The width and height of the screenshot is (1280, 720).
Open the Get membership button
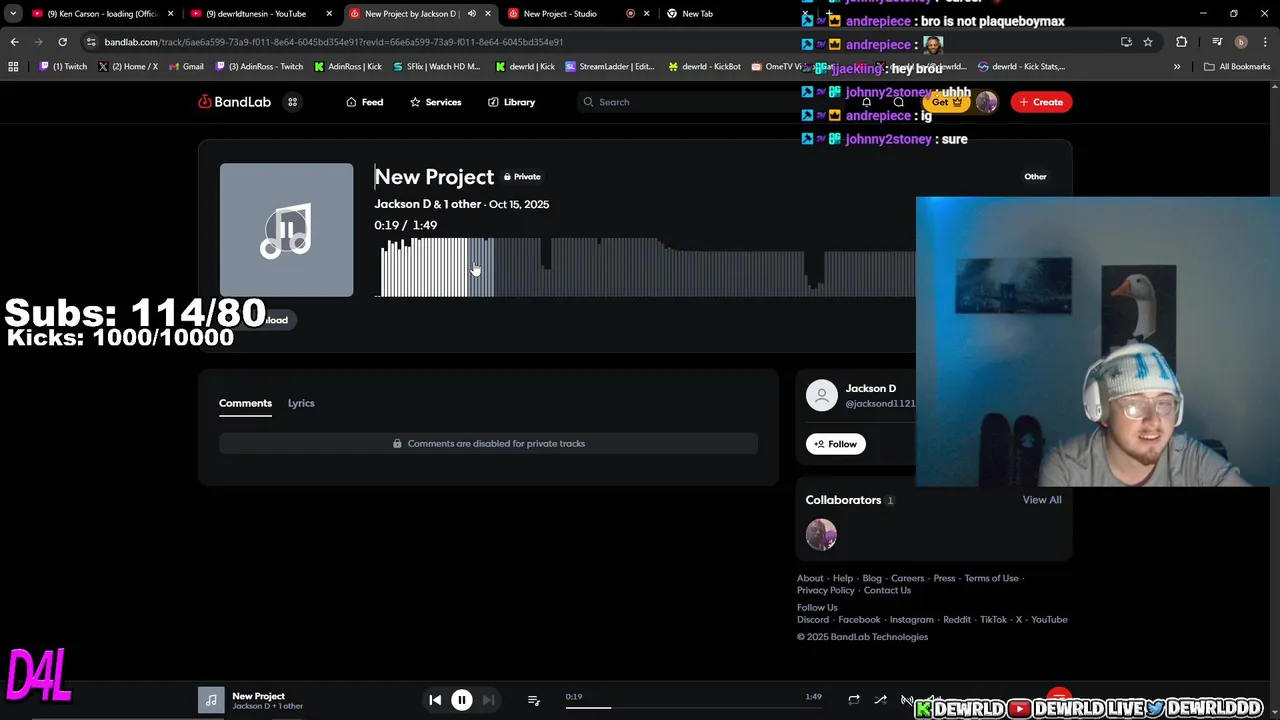(946, 102)
